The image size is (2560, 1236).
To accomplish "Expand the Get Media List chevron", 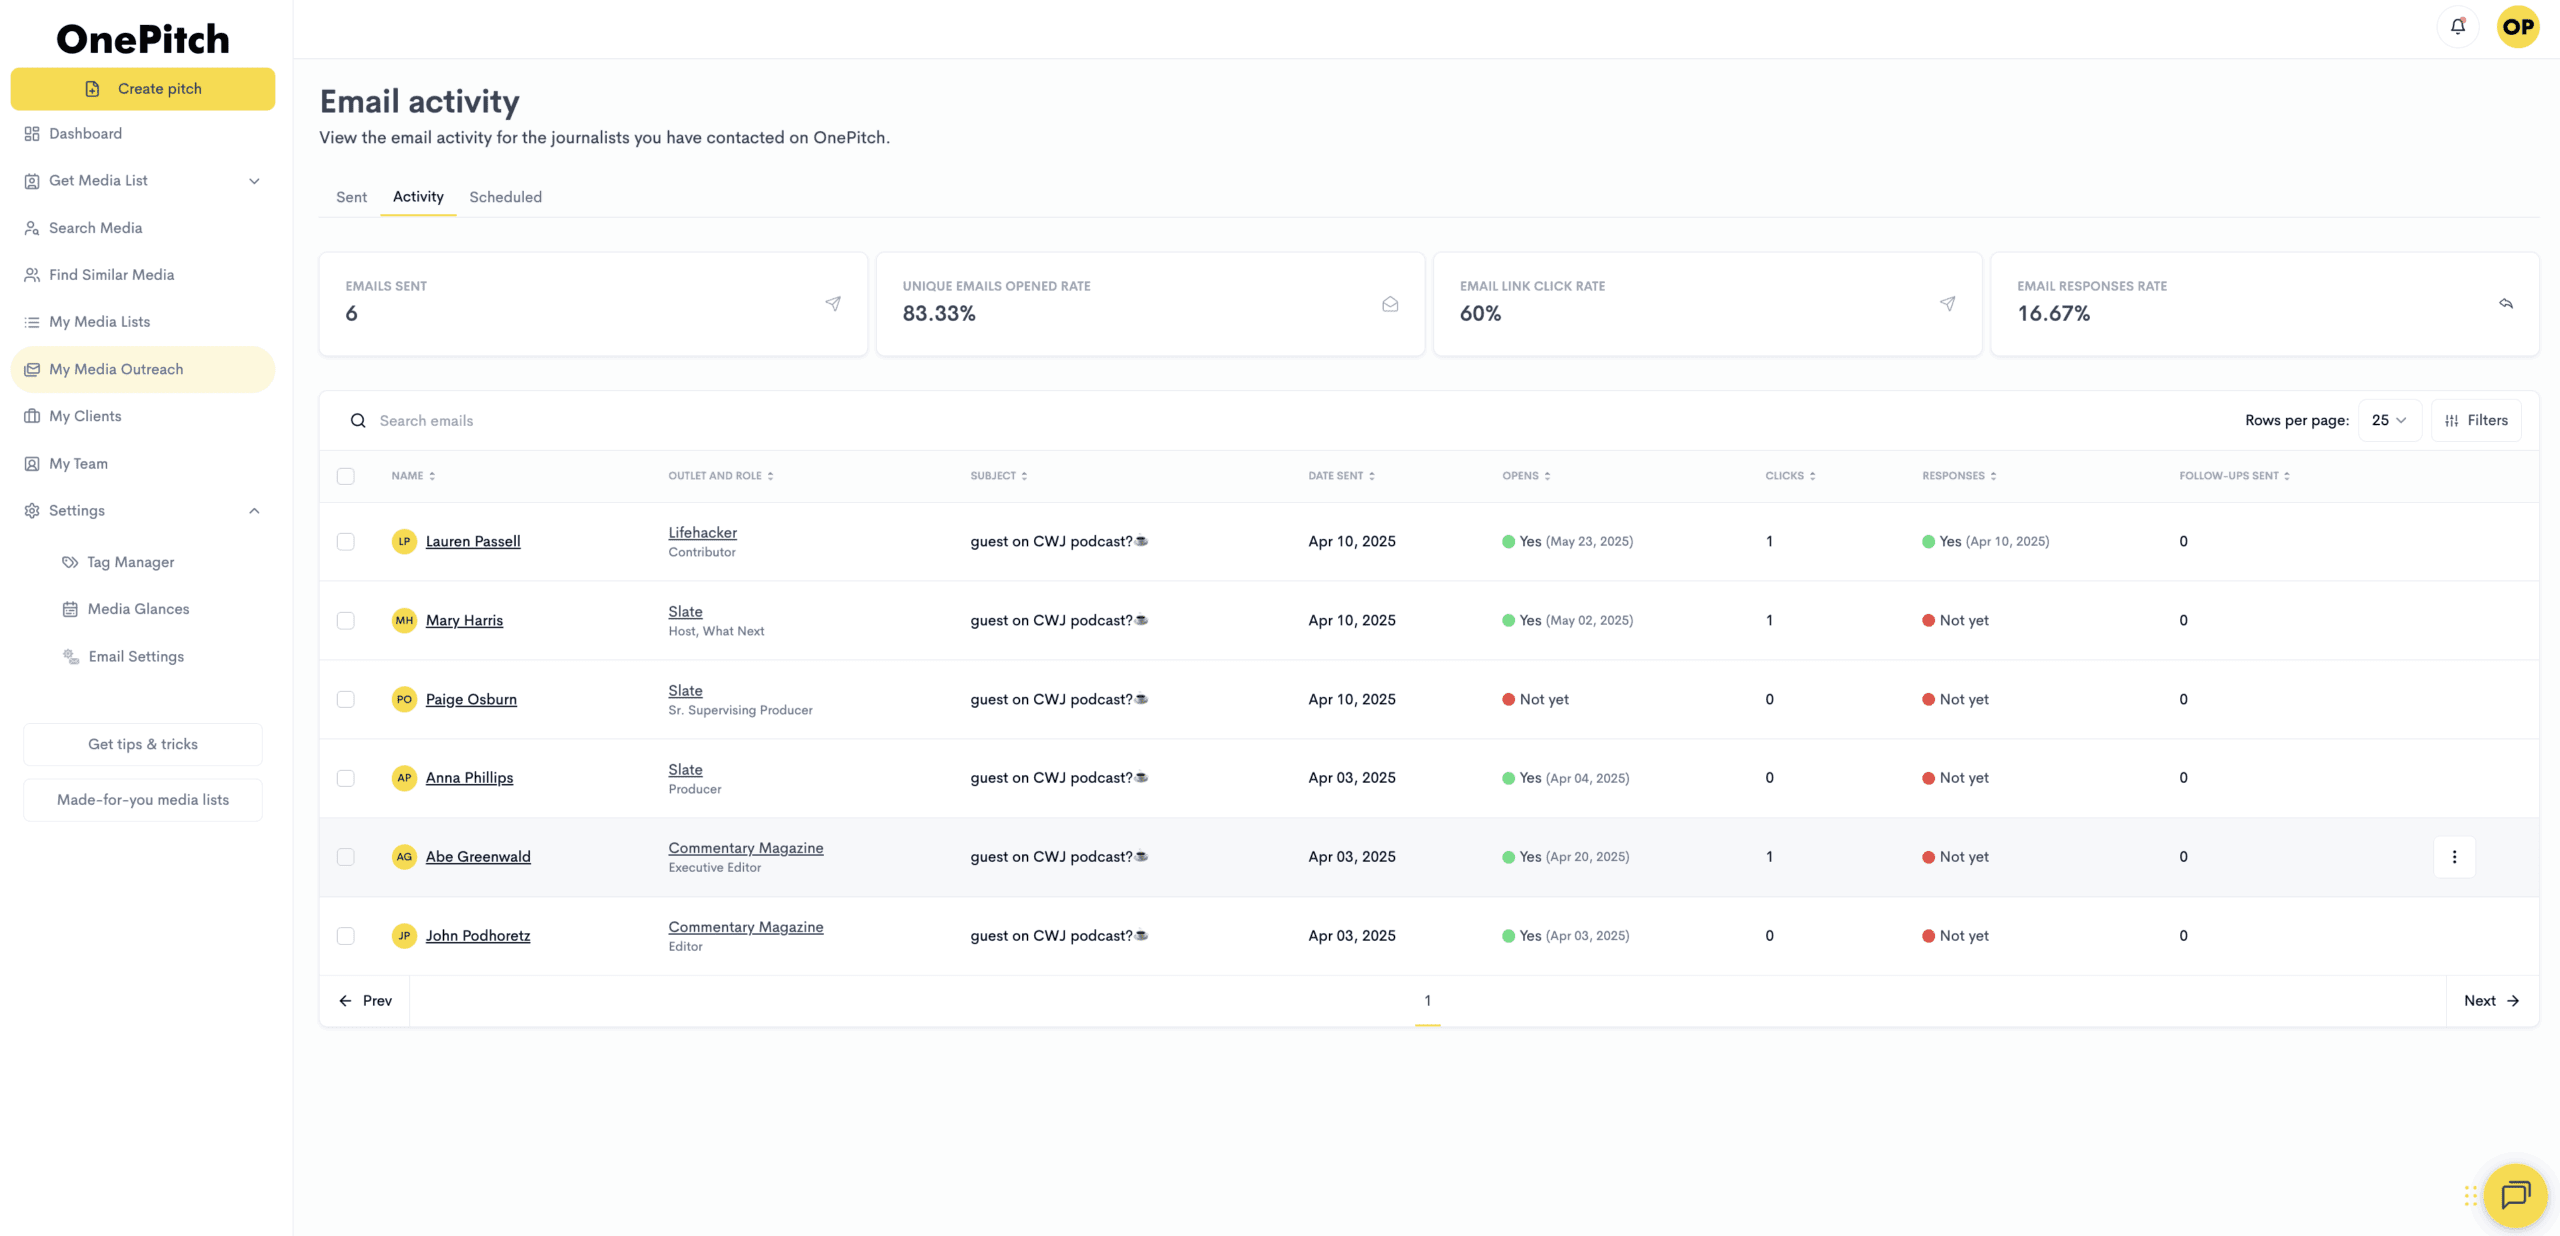I will point(254,181).
